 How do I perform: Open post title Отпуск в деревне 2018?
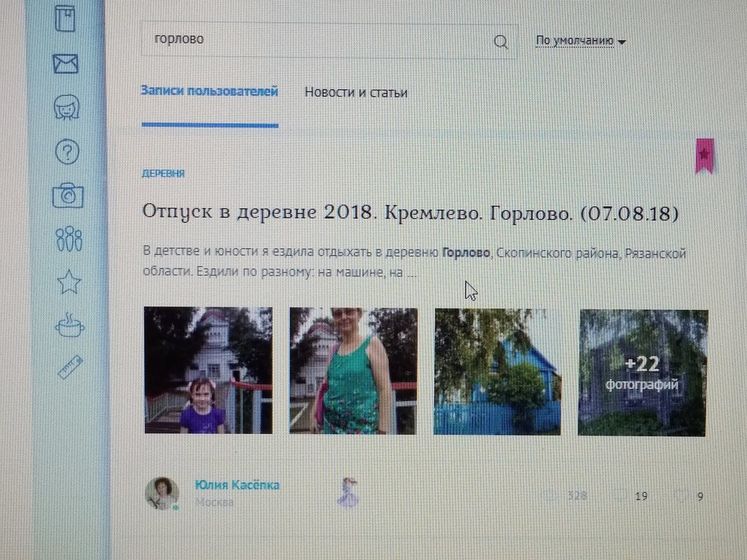410,213
